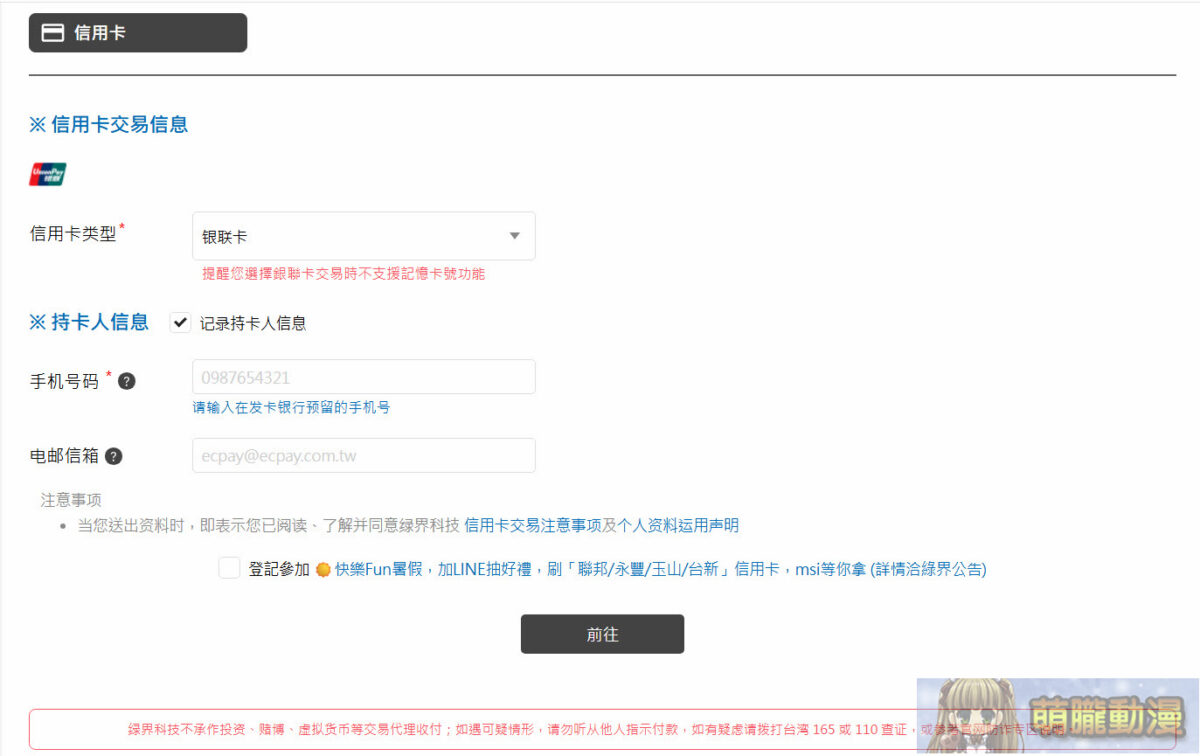This screenshot has height=756, width=1200.
Task: Click the 请输入在发卡银行预留的手机号 hint text
Action: pyautogui.click(x=291, y=407)
